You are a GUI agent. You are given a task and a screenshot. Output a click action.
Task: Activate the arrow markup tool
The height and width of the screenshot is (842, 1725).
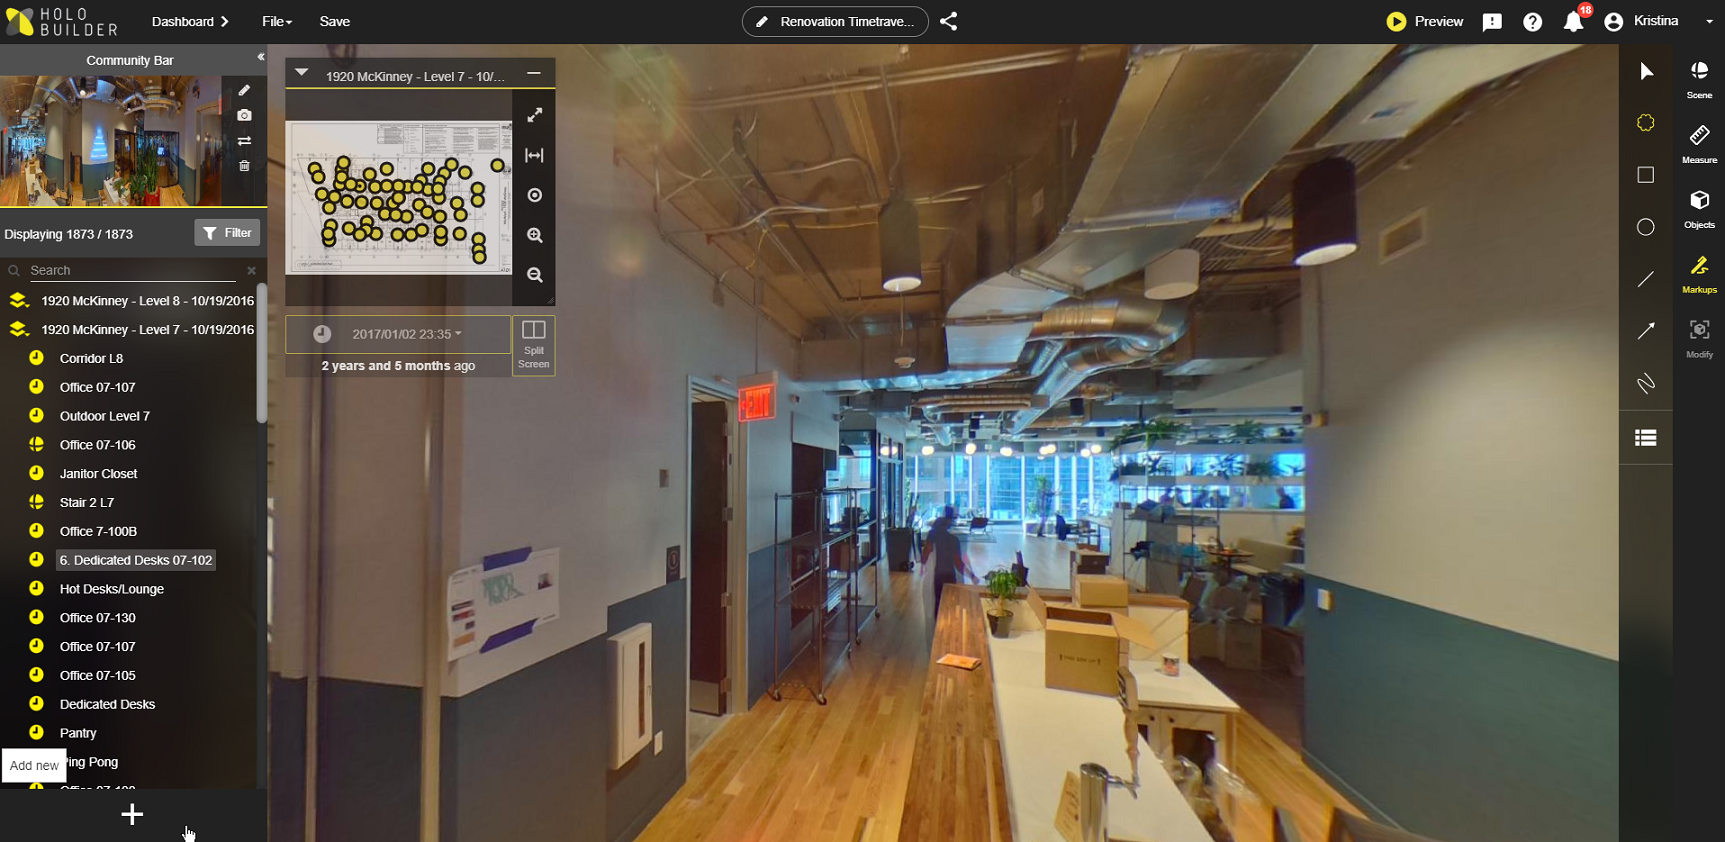[x=1646, y=331]
